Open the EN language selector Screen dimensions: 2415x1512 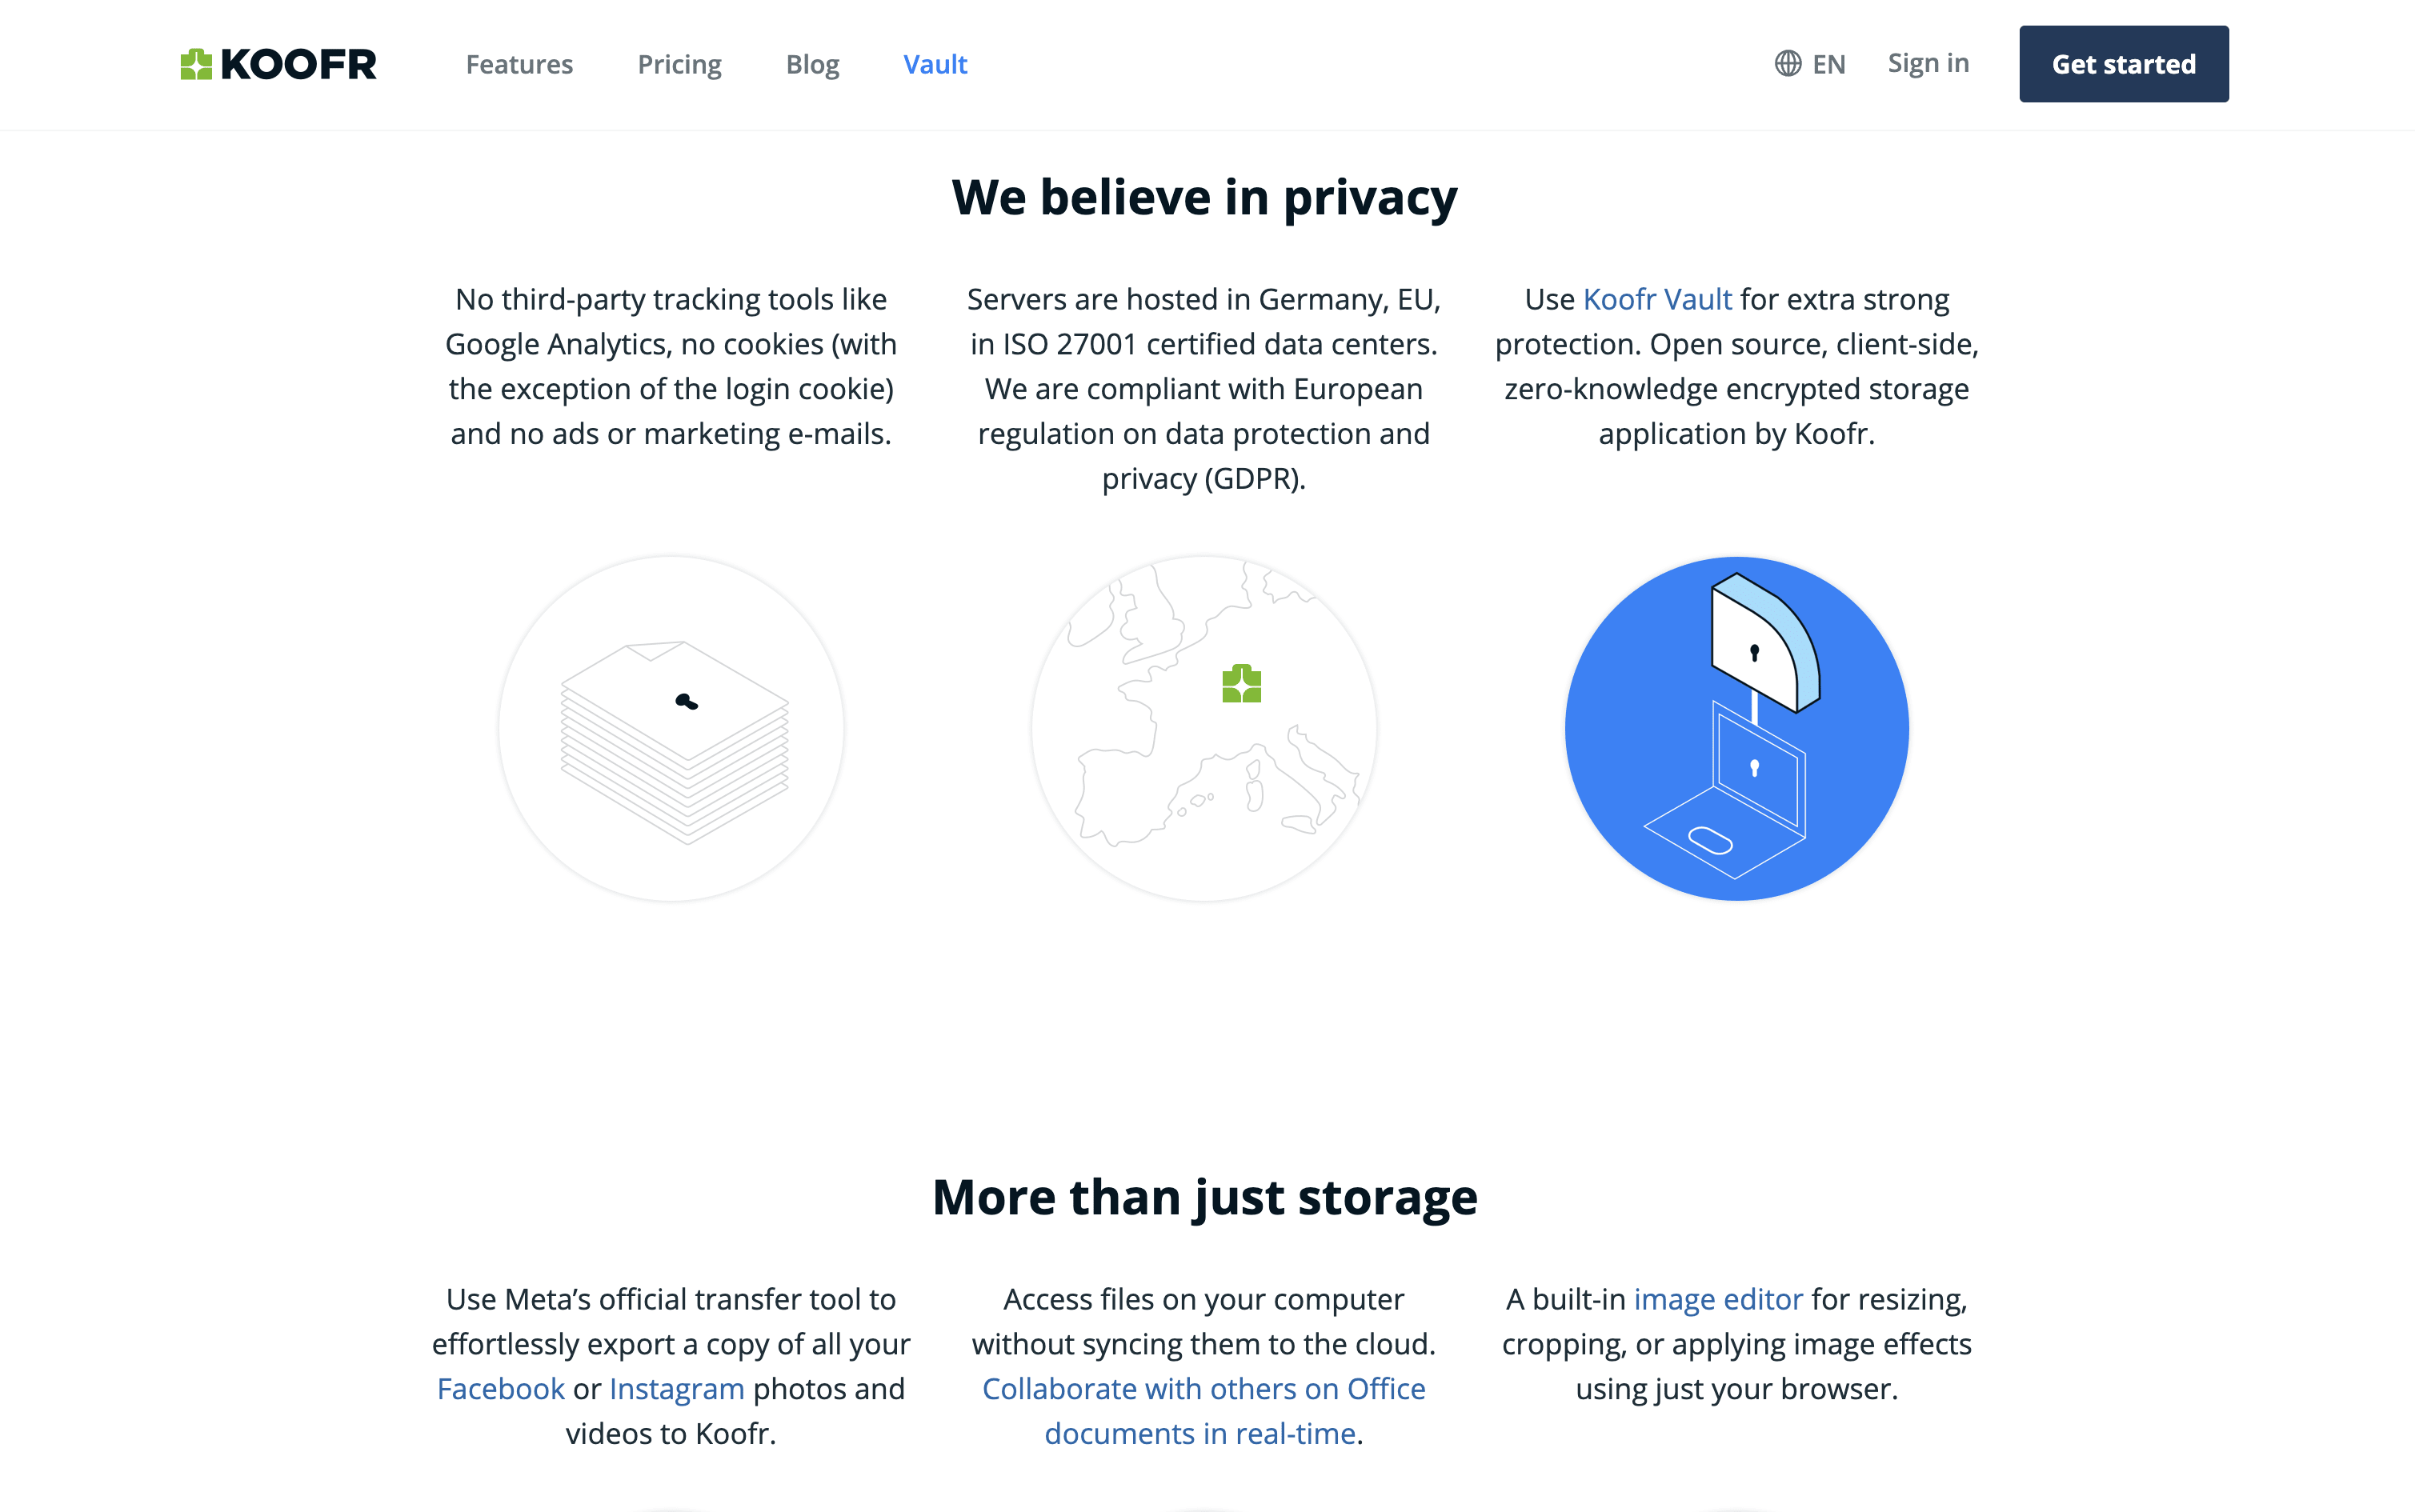coord(1810,64)
